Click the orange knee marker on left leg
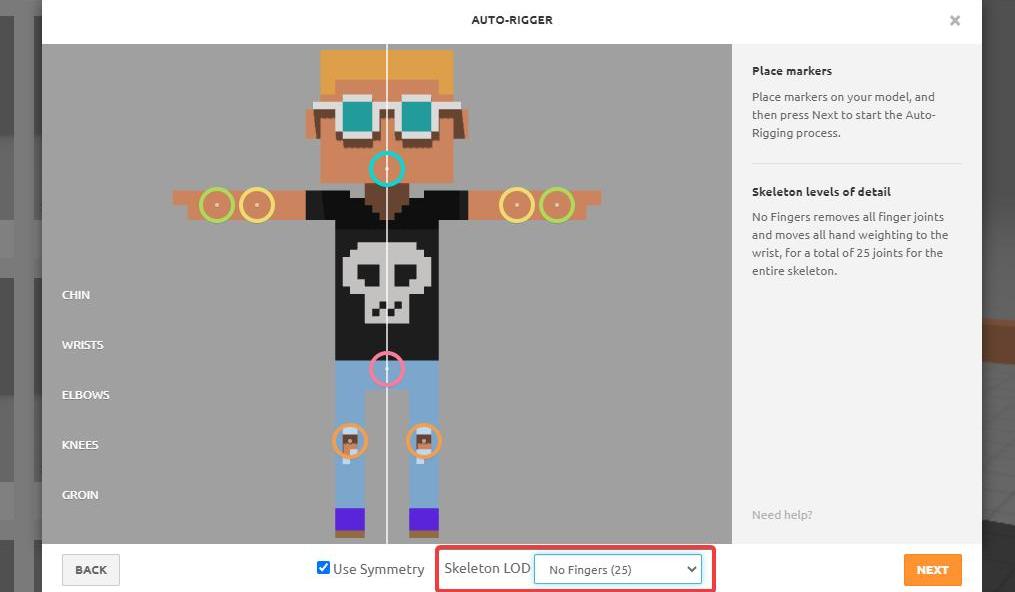Screen dimensions: 1015x592 (x=350, y=440)
